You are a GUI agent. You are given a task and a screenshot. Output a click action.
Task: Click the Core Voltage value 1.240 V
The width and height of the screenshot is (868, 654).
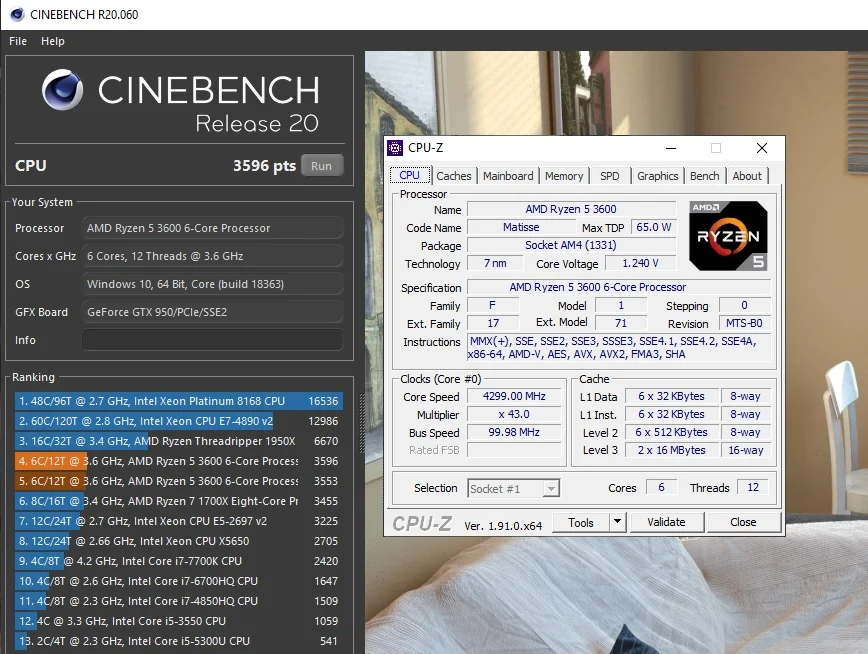640,263
